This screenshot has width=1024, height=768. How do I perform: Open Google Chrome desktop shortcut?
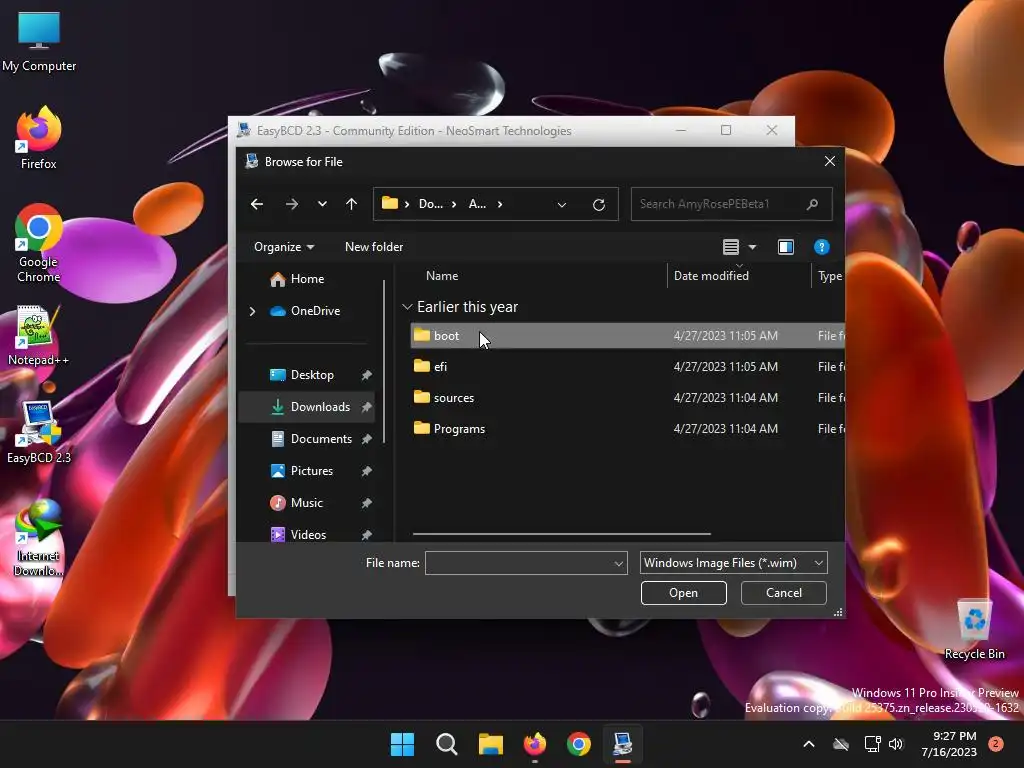[x=39, y=243]
